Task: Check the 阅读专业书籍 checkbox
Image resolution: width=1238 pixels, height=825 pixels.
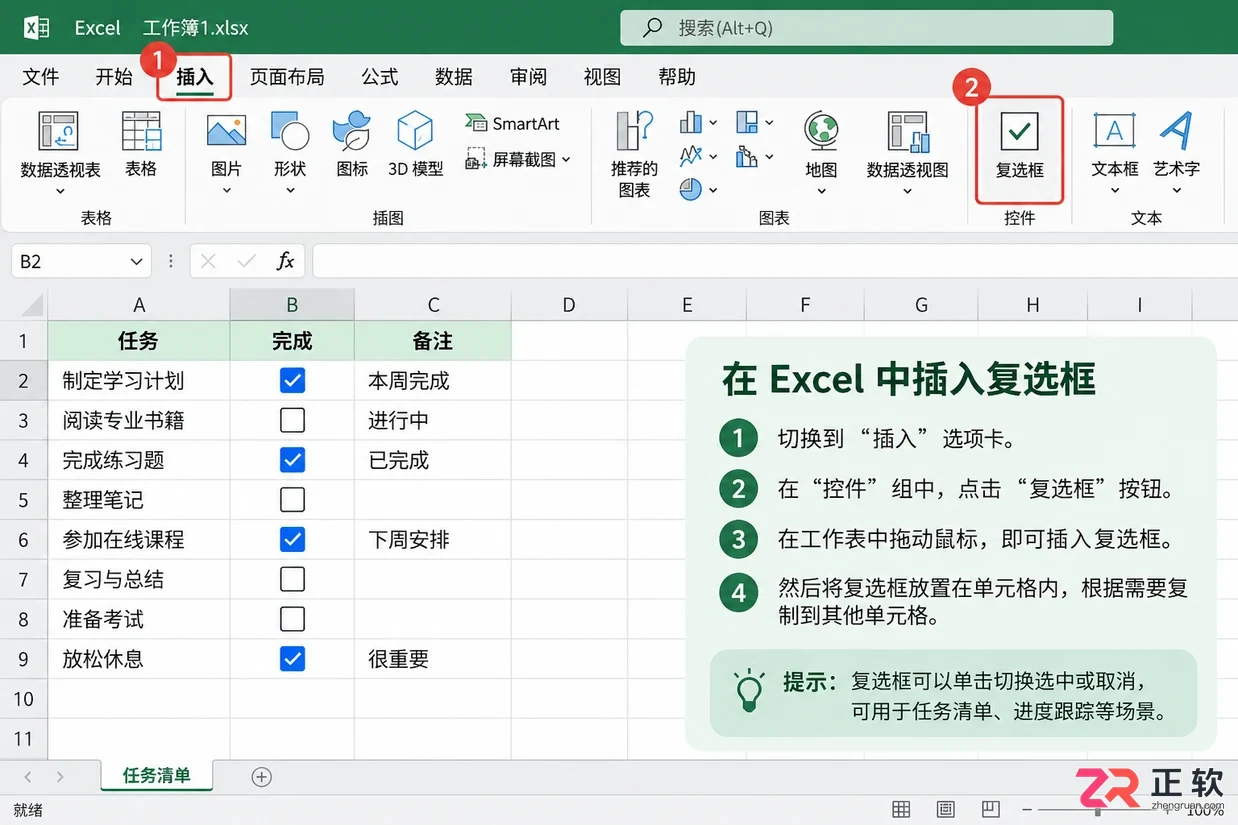Action: click(x=292, y=420)
